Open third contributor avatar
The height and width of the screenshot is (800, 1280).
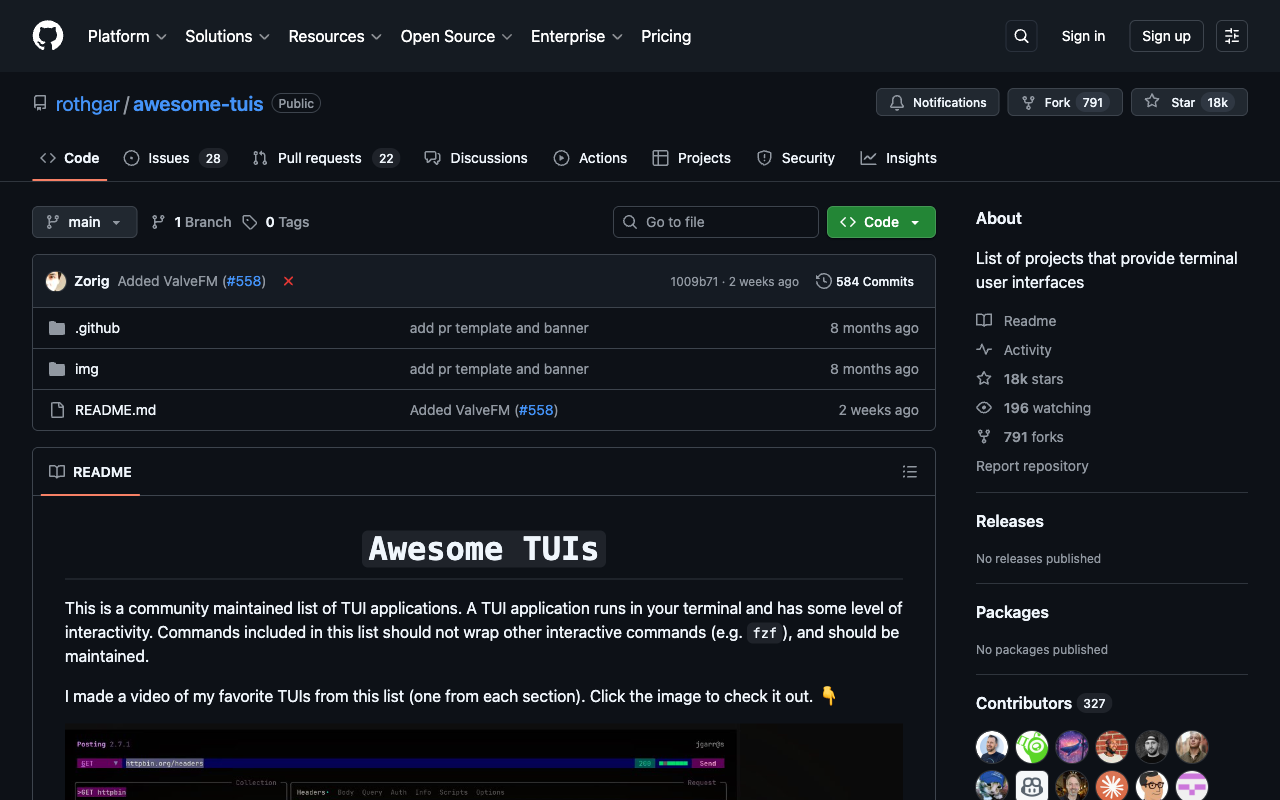pyautogui.click(x=1072, y=747)
